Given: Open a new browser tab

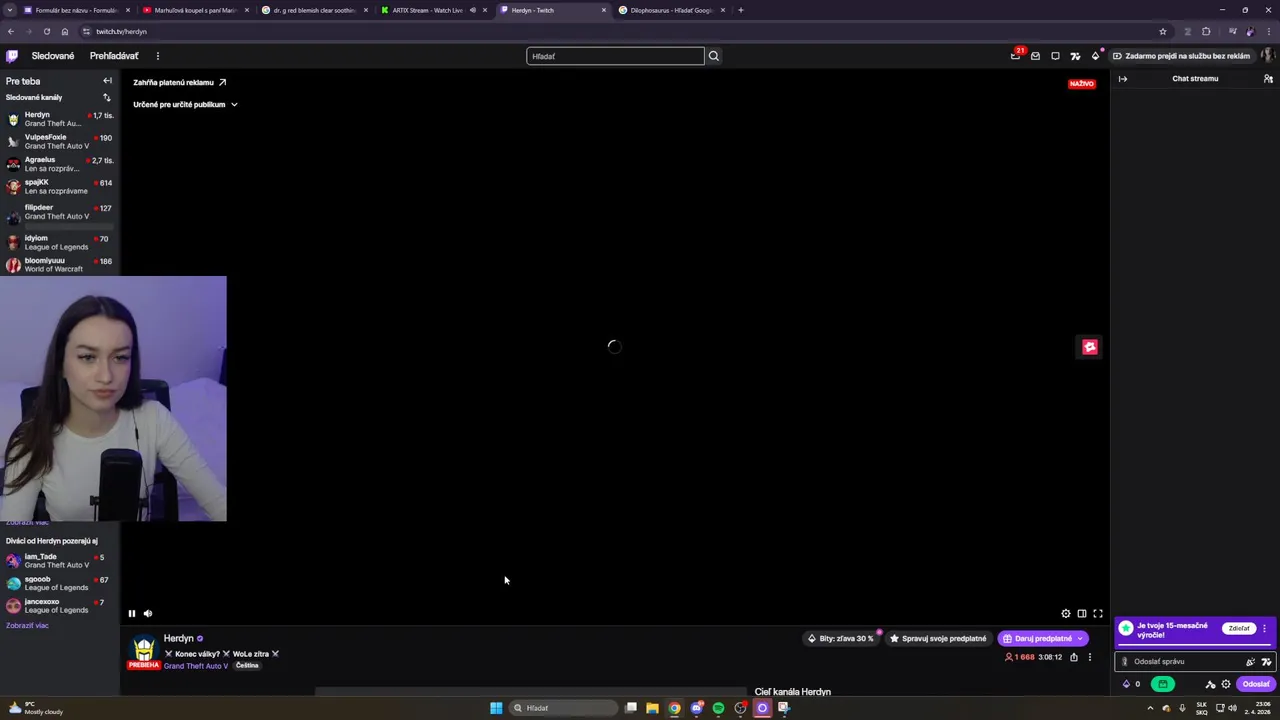Looking at the screenshot, I should click(740, 10).
